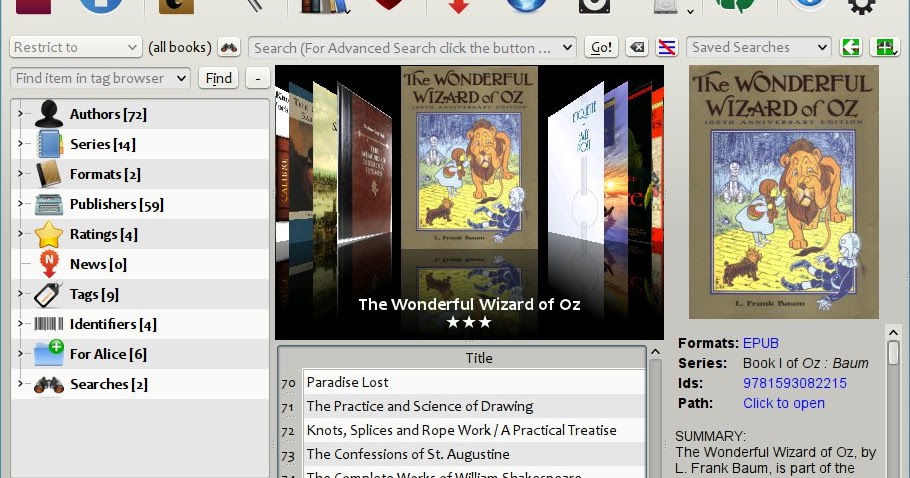The width and height of the screenshot is (910, 478).
Task: Open the 9781593082215 identifier link
Action: click(795, 383)
